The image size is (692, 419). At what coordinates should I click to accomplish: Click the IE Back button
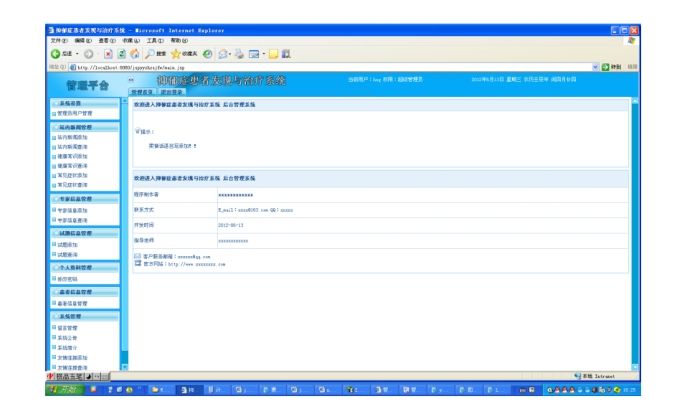coord(61,54)
